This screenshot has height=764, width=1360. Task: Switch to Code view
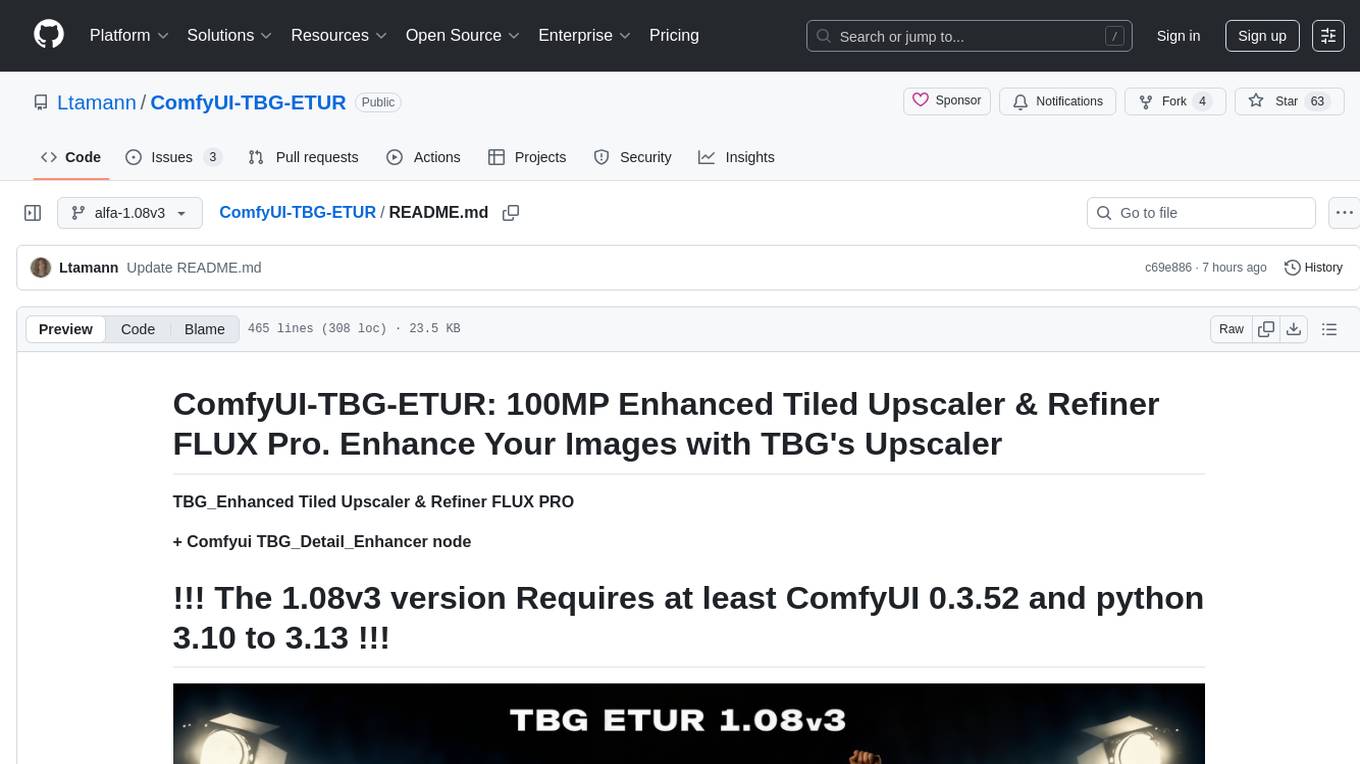138,329
